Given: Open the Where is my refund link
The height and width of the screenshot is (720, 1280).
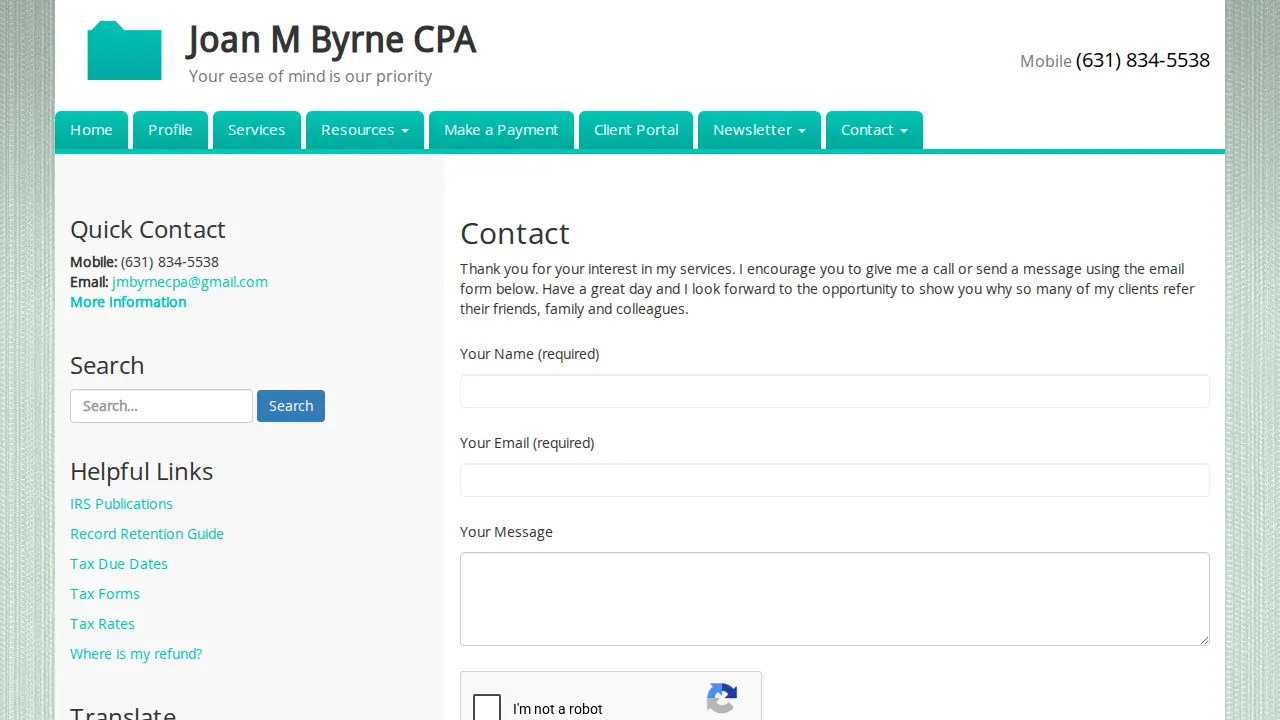Looking at the screenshot, I should [136, 654].
